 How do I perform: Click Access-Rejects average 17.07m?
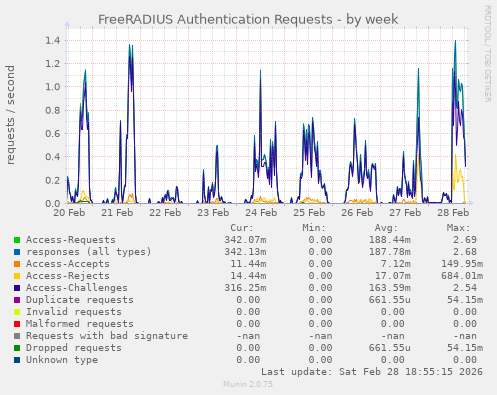tap(392, 276)
